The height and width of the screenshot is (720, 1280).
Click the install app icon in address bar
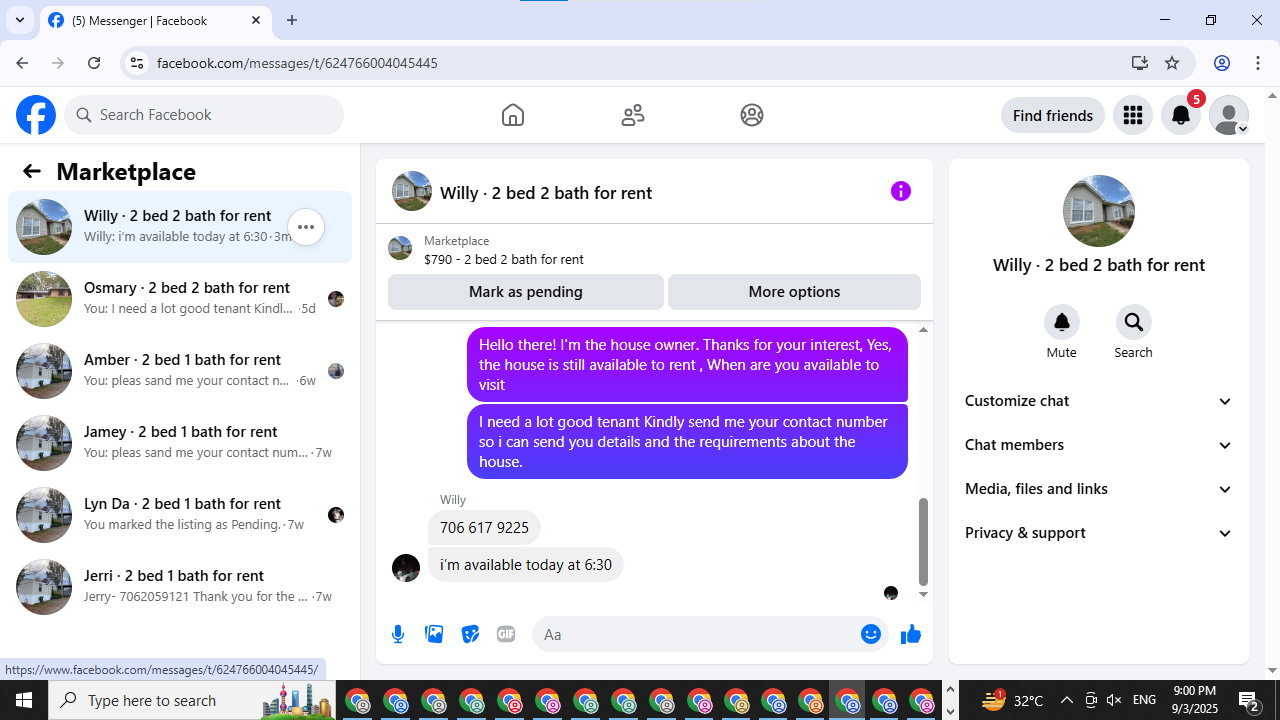click(1140, 63)
